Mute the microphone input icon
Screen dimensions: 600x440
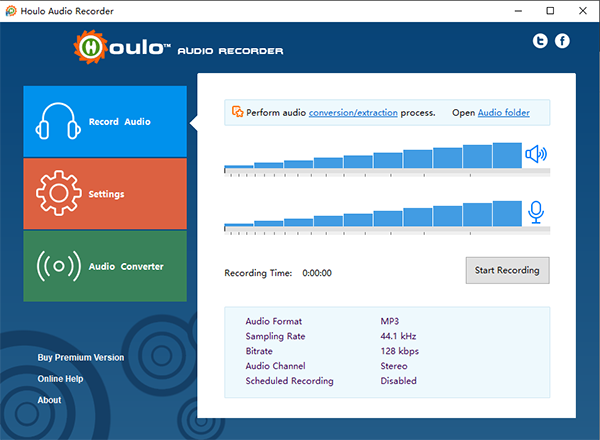pyautogui.click(x=536, y=212)
